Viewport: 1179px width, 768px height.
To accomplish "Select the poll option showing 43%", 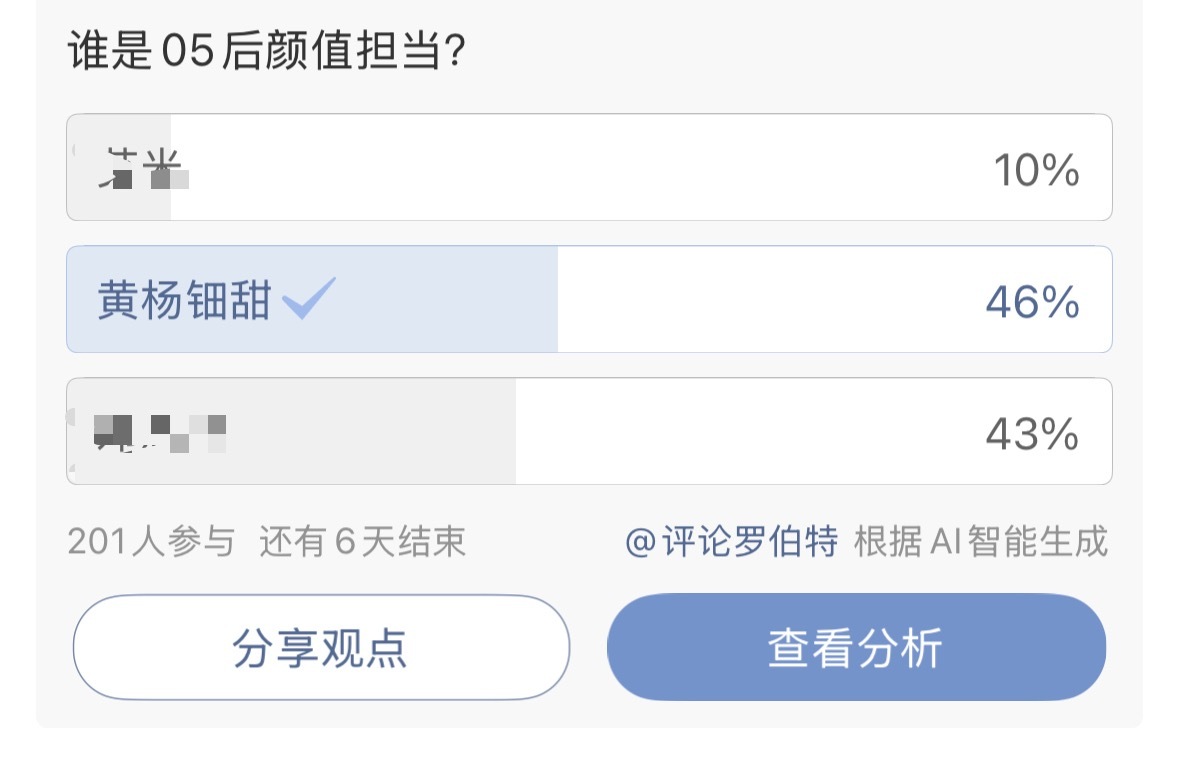I will pyautogui.click(x=588, y=431).
